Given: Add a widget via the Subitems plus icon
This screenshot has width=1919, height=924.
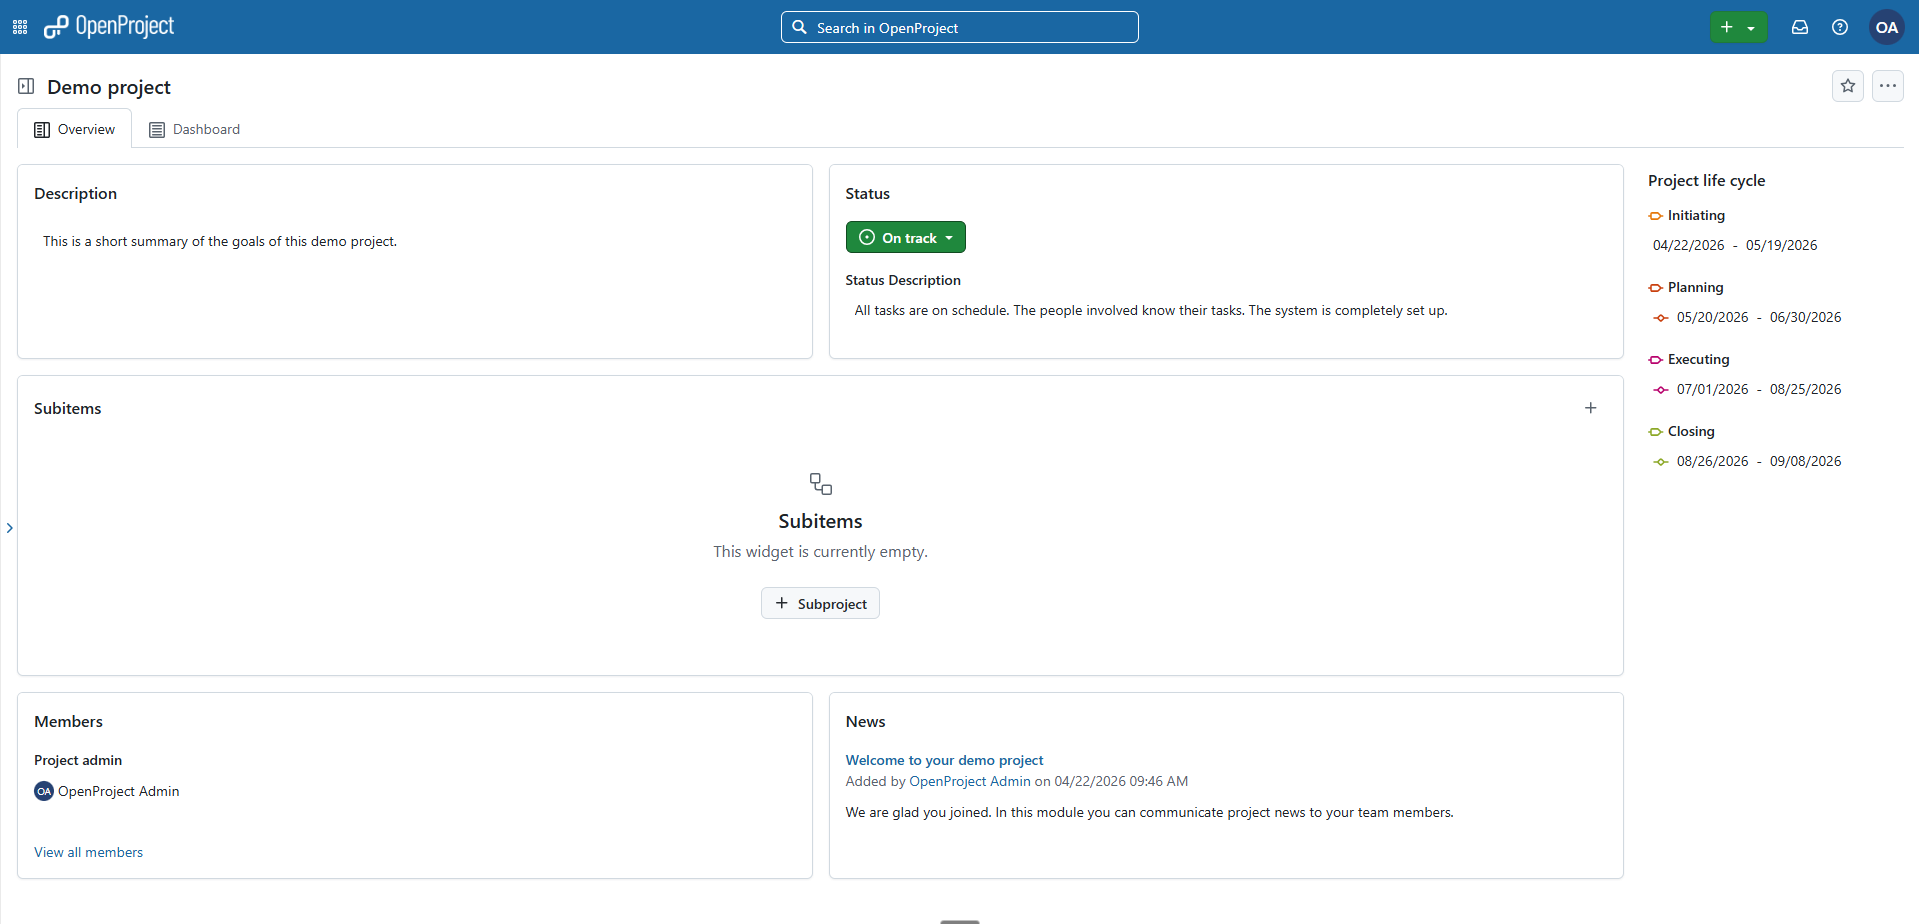Looking at the screenshot, I should pos(1591,407).
